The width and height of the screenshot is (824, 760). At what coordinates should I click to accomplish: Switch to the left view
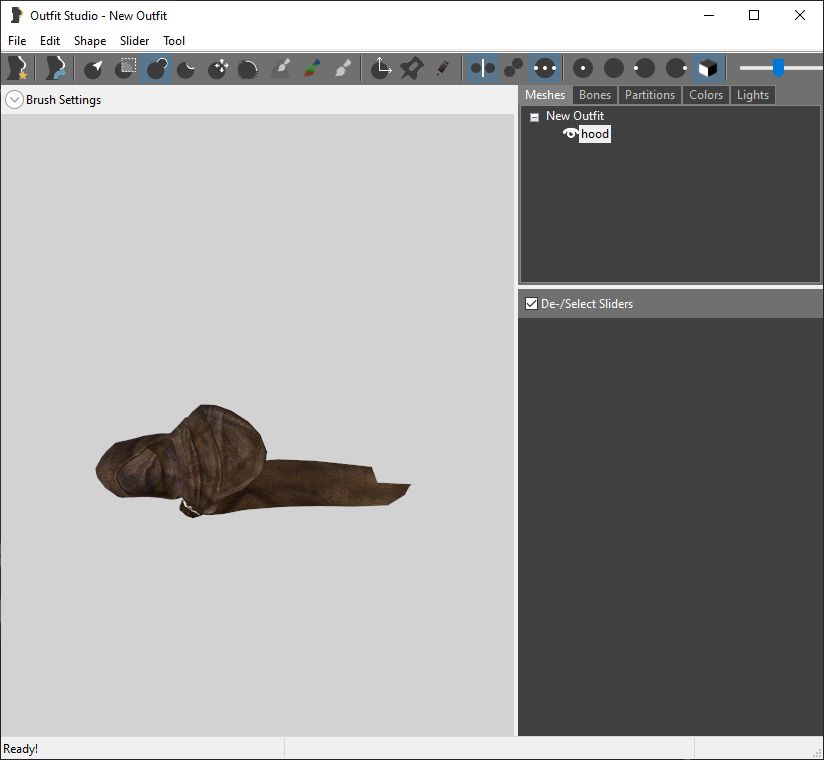pyautogui.click(x=644, y=68)
